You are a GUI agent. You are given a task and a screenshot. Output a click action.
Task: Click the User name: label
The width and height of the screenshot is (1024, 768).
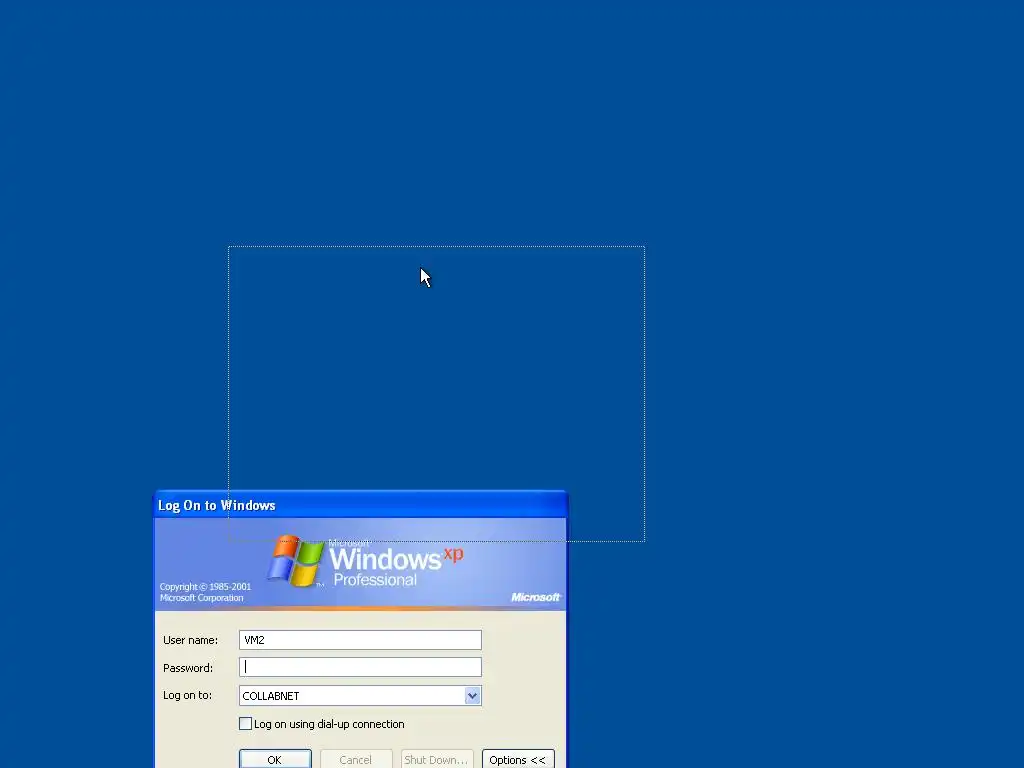(191, 640)
